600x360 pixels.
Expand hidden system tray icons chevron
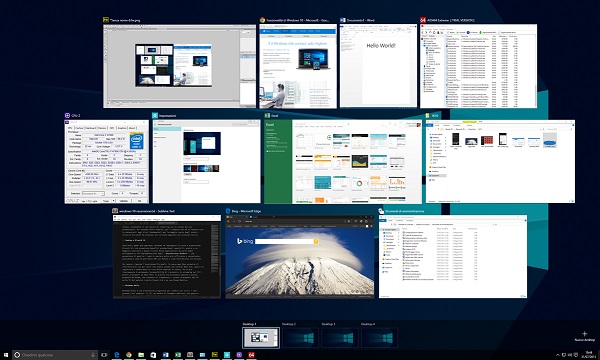(558, 355)
